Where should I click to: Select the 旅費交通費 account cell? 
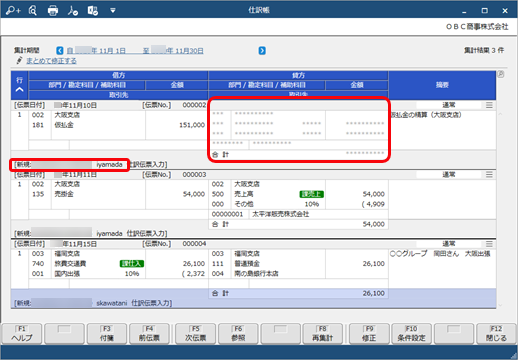point(70,264)
